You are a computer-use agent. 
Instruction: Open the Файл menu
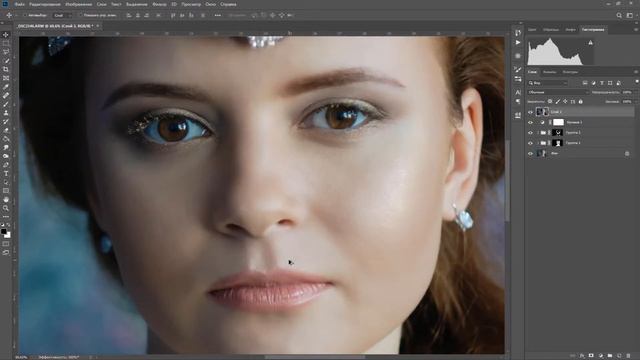19,4
